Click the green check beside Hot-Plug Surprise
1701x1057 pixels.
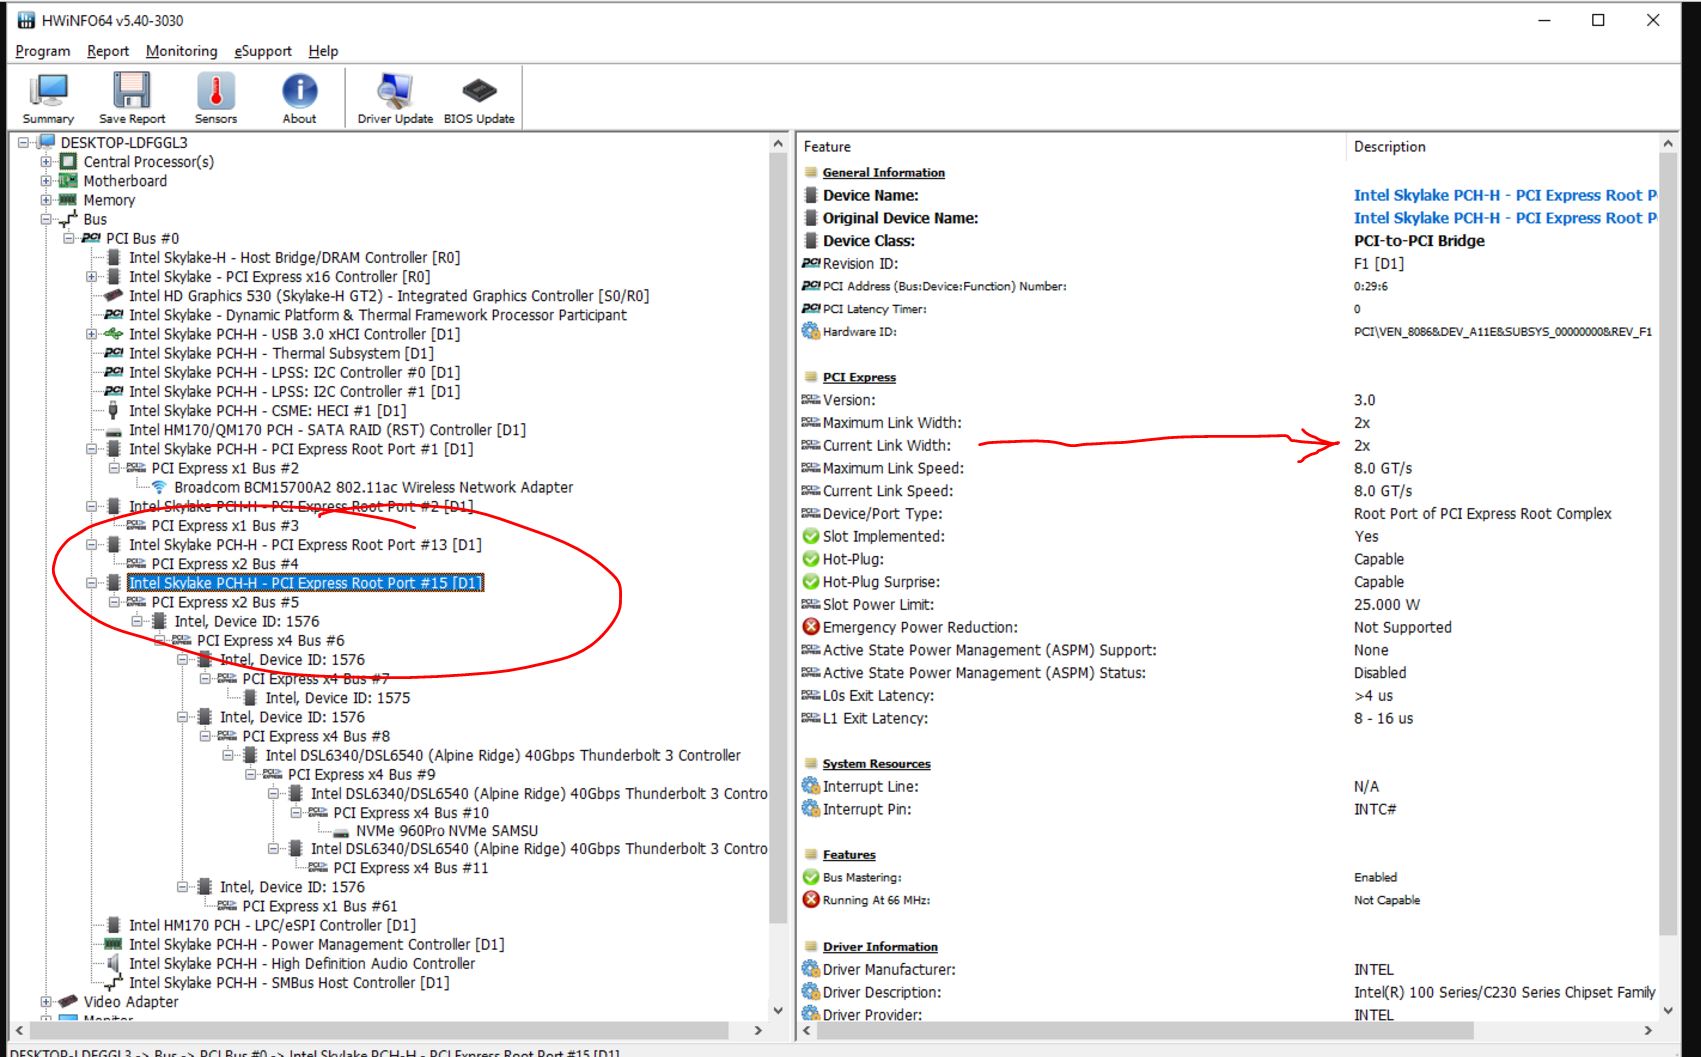click(x=811, y=582)
